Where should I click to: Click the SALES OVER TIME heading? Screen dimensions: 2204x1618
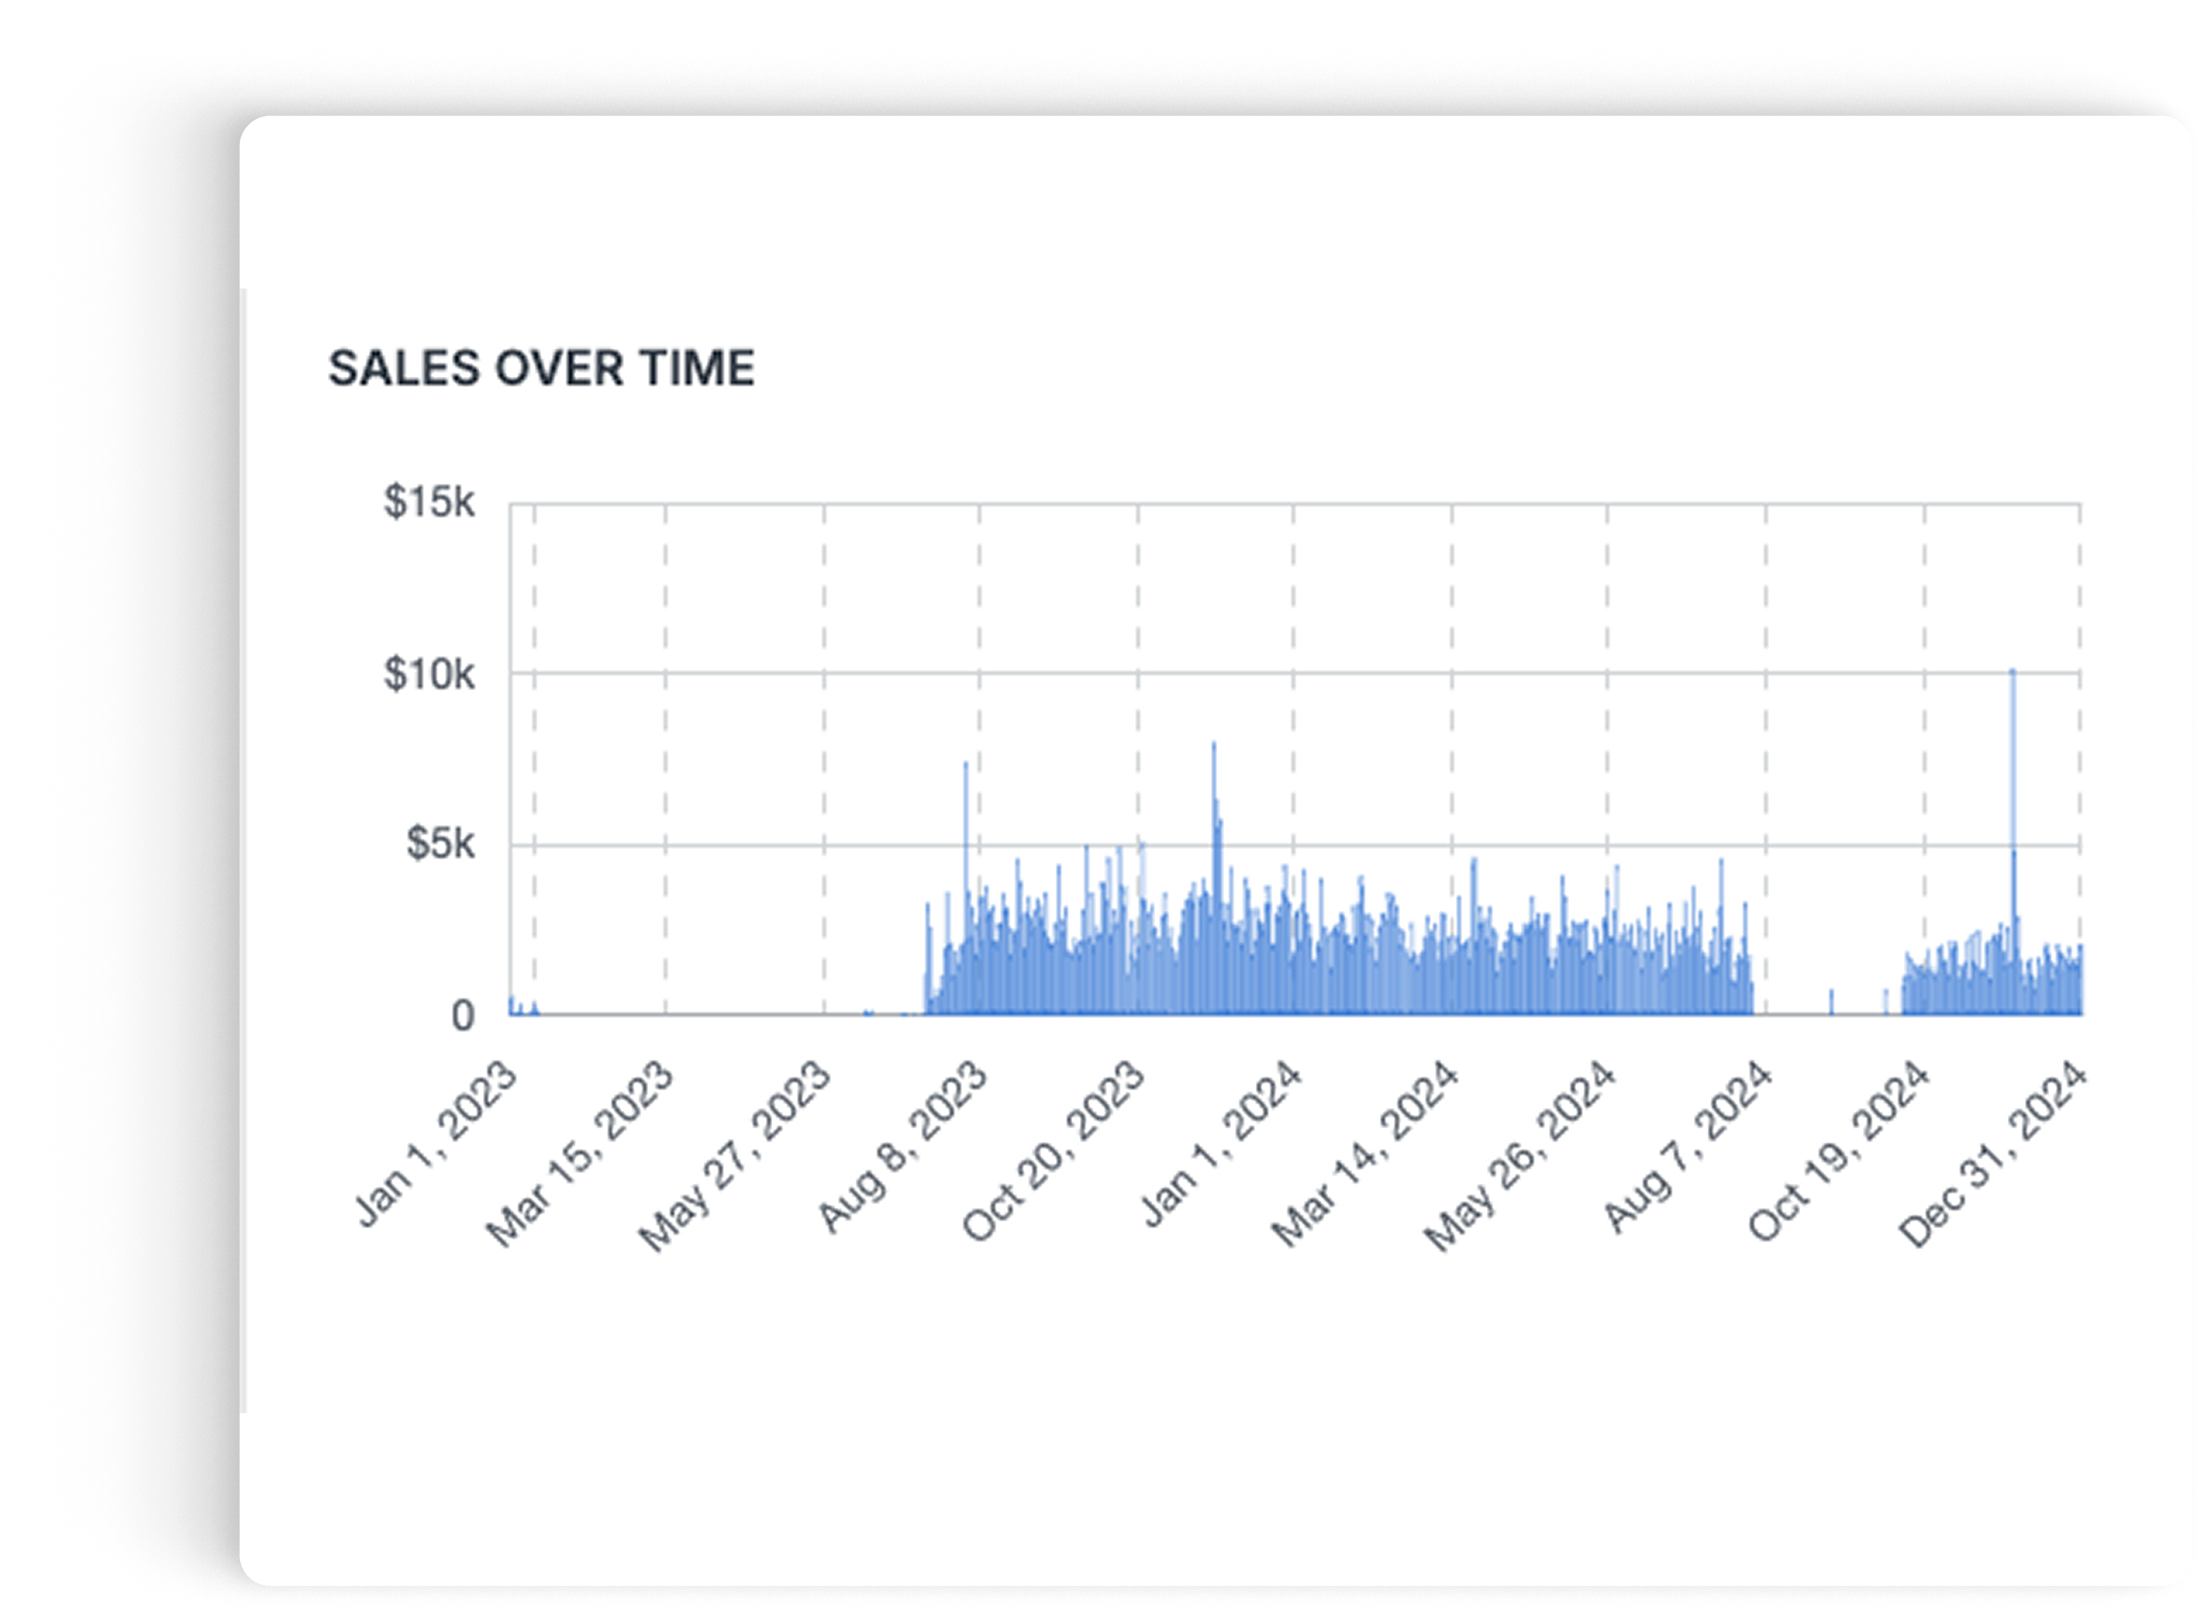[x=541, y=368]
